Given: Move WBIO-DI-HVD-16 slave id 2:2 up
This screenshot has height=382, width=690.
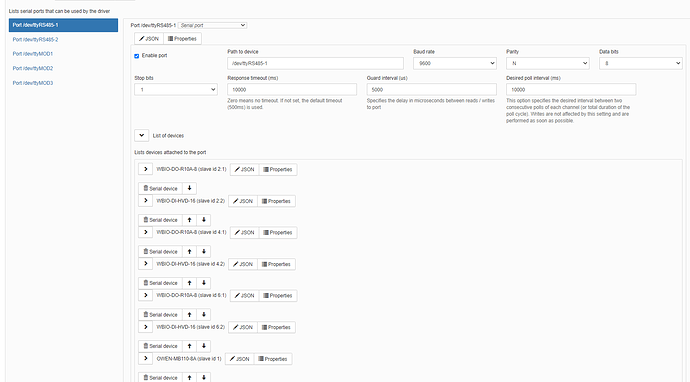Looking at the screenshot, I should tap(189, 220).
